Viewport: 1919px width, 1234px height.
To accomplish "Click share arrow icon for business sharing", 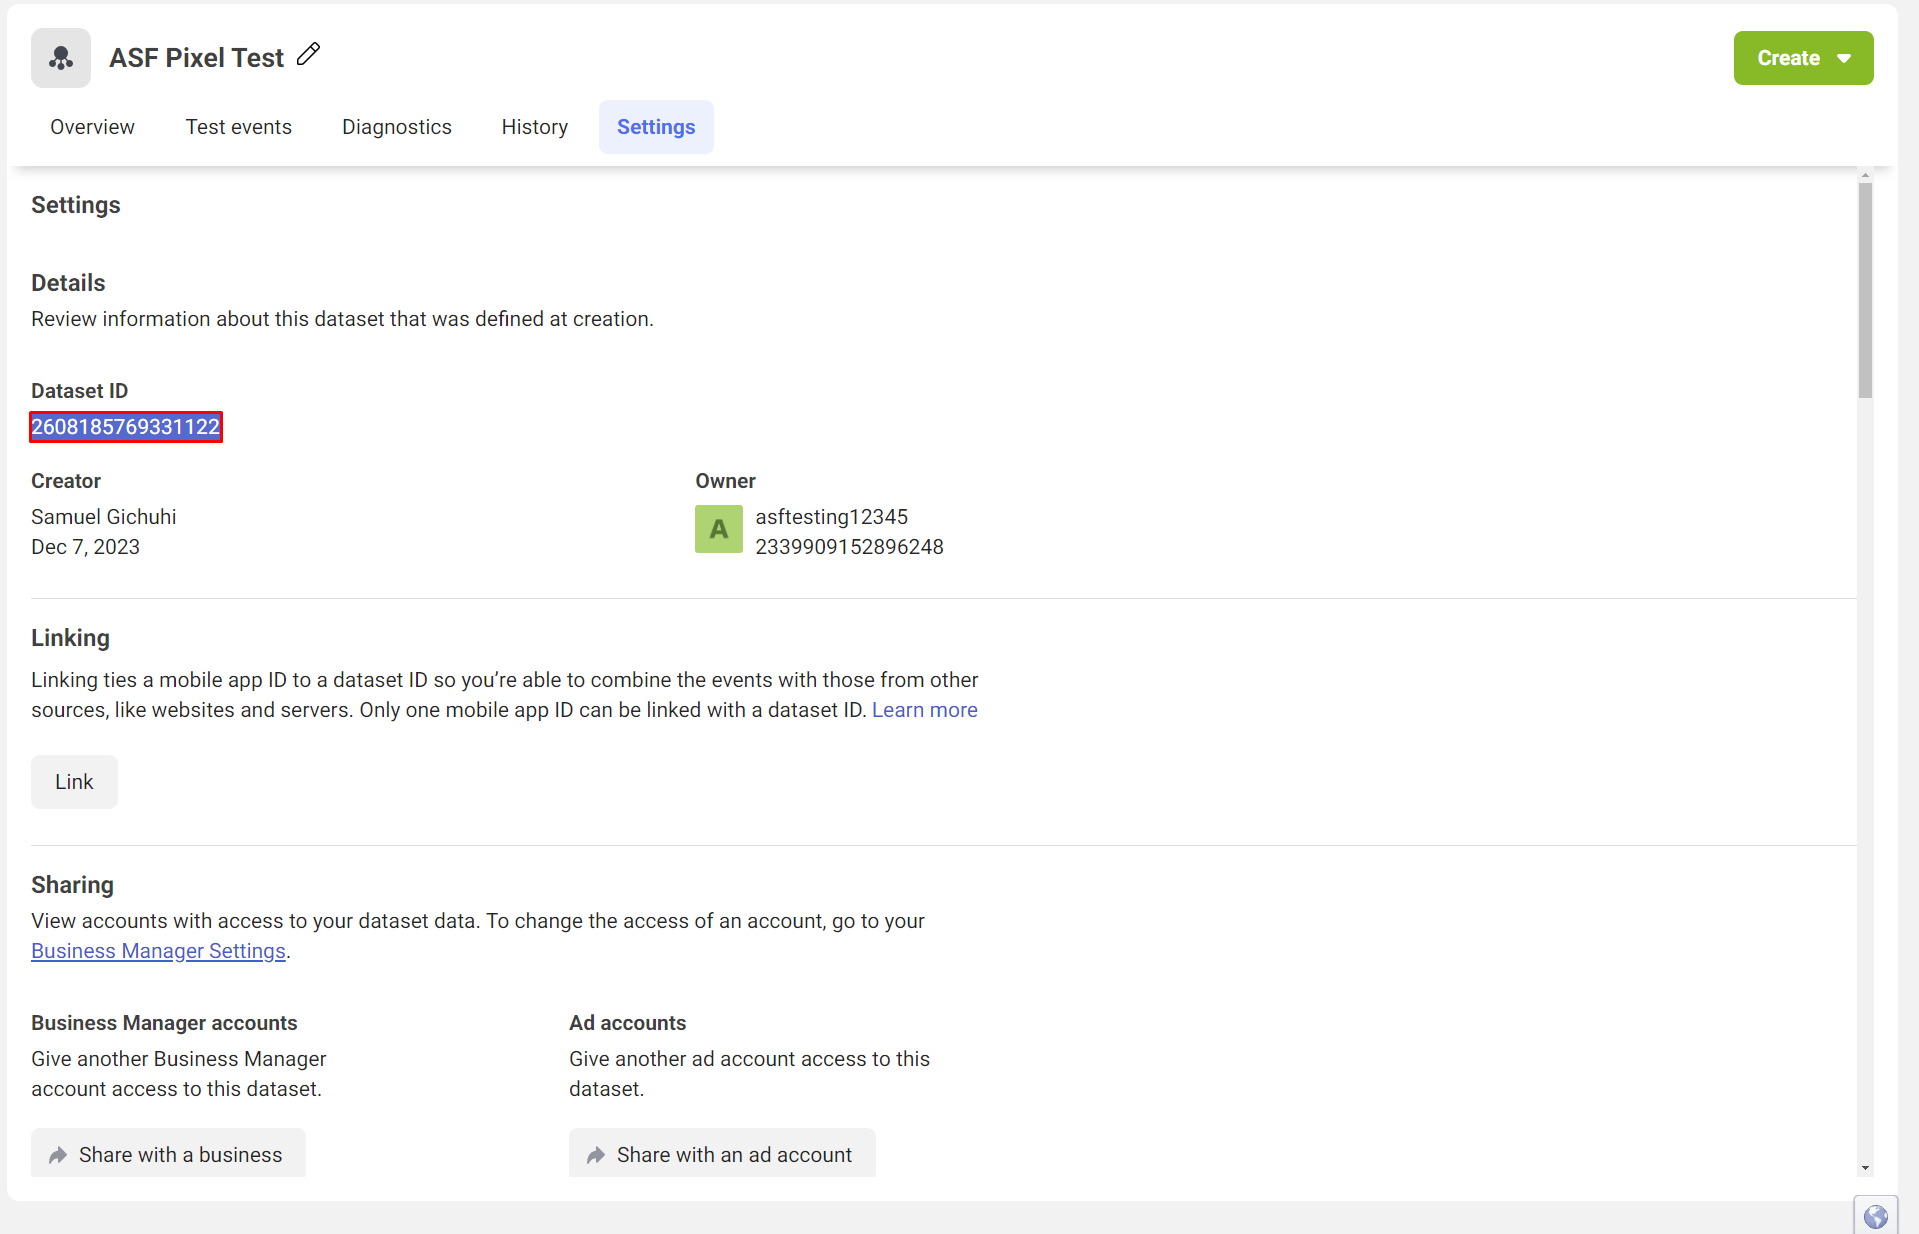I will [x=58, y=1155].
